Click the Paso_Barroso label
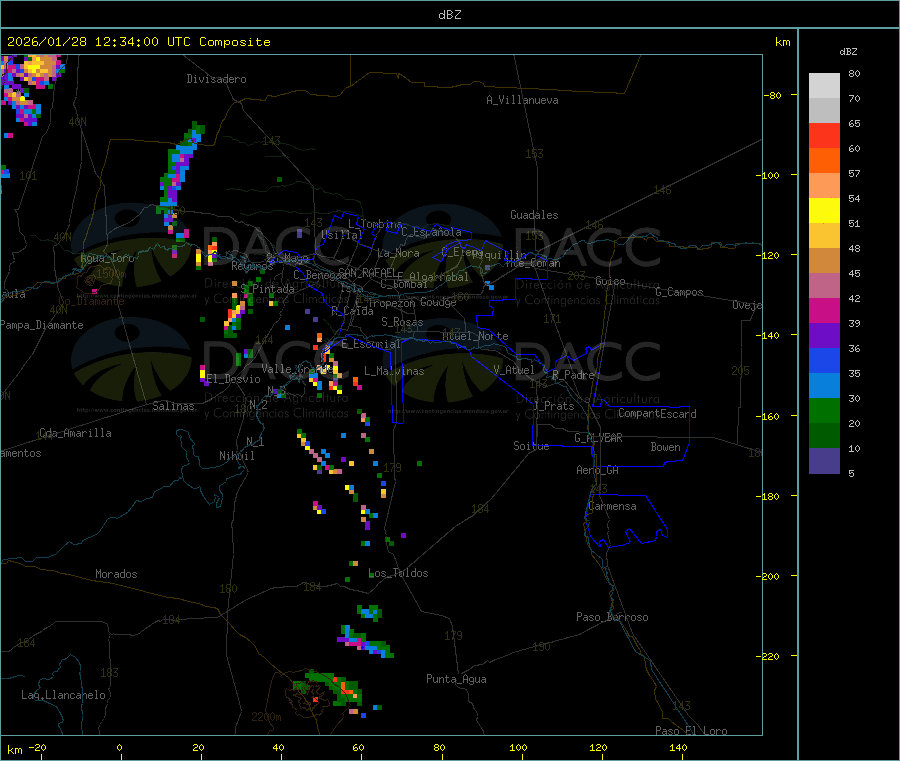 point(612,617)
